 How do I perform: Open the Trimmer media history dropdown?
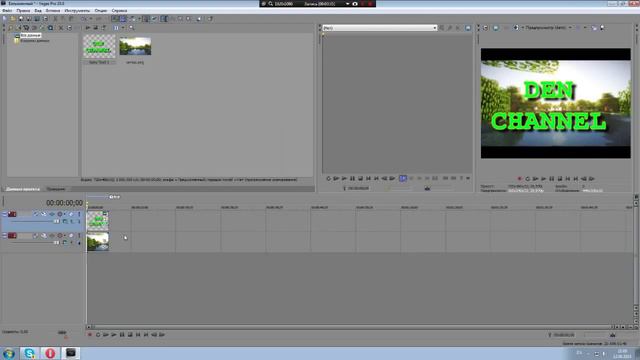(435, 28)
